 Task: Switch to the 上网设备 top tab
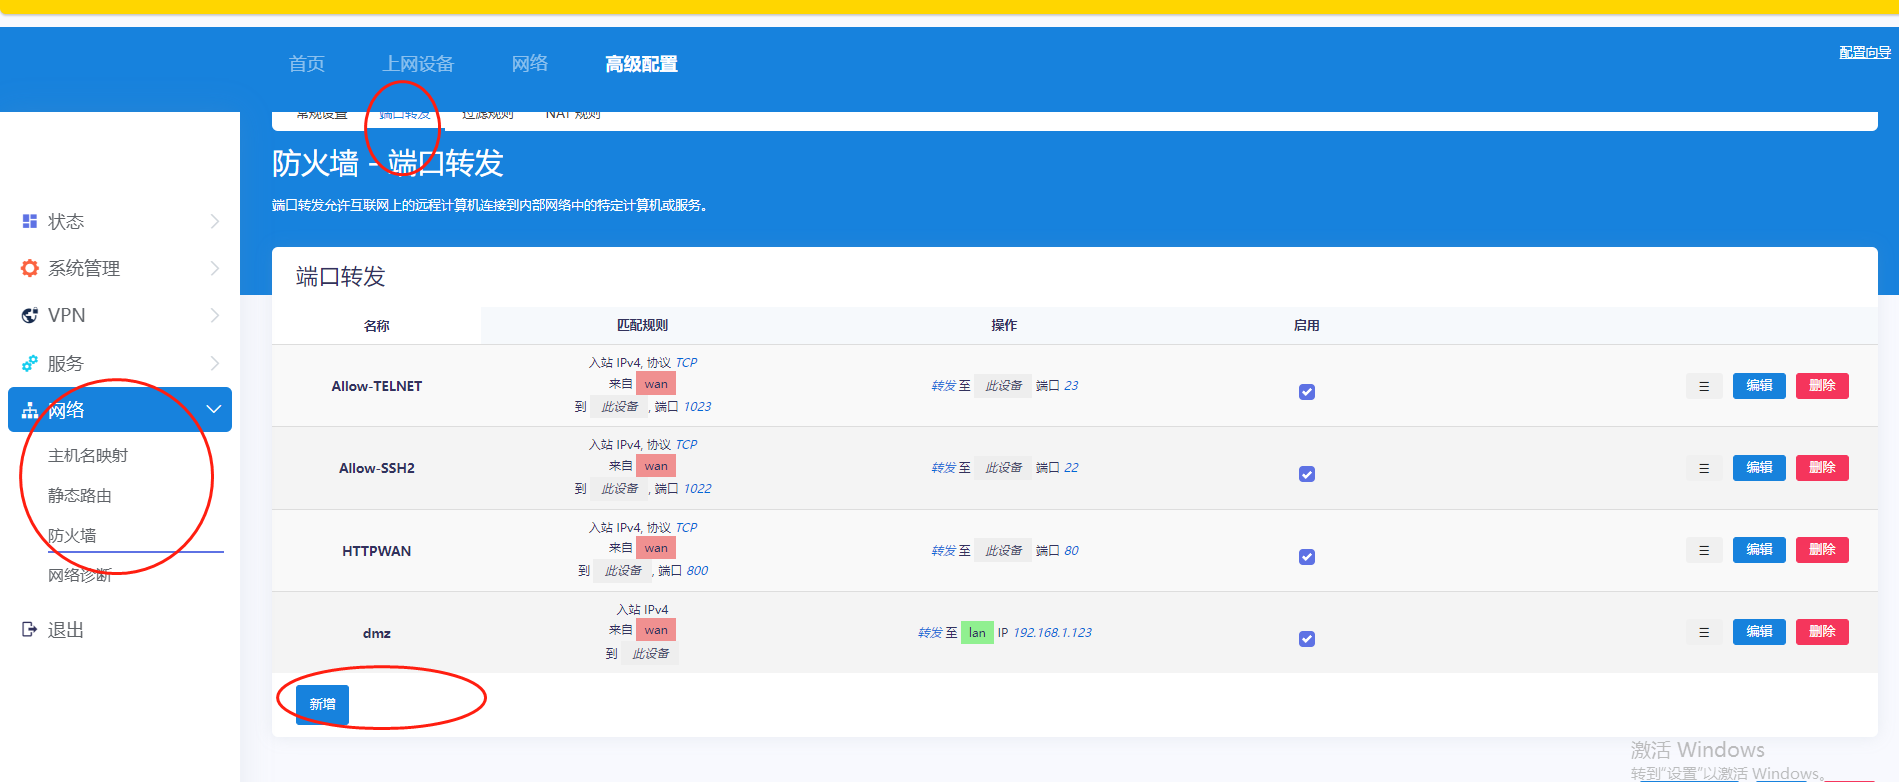[418, 64]
